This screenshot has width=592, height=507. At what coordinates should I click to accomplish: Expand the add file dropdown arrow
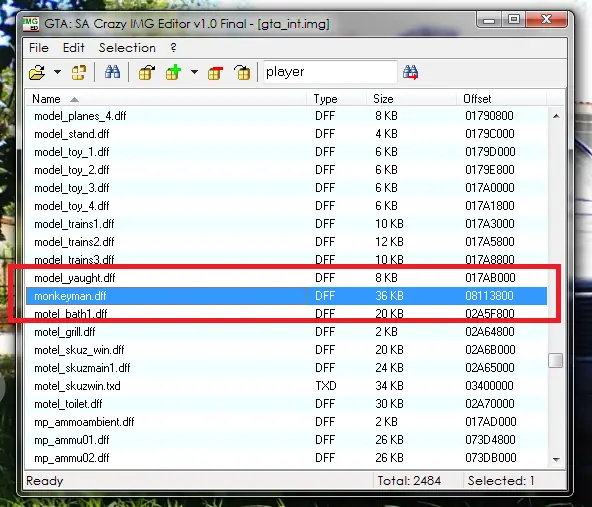pos(194,71)
